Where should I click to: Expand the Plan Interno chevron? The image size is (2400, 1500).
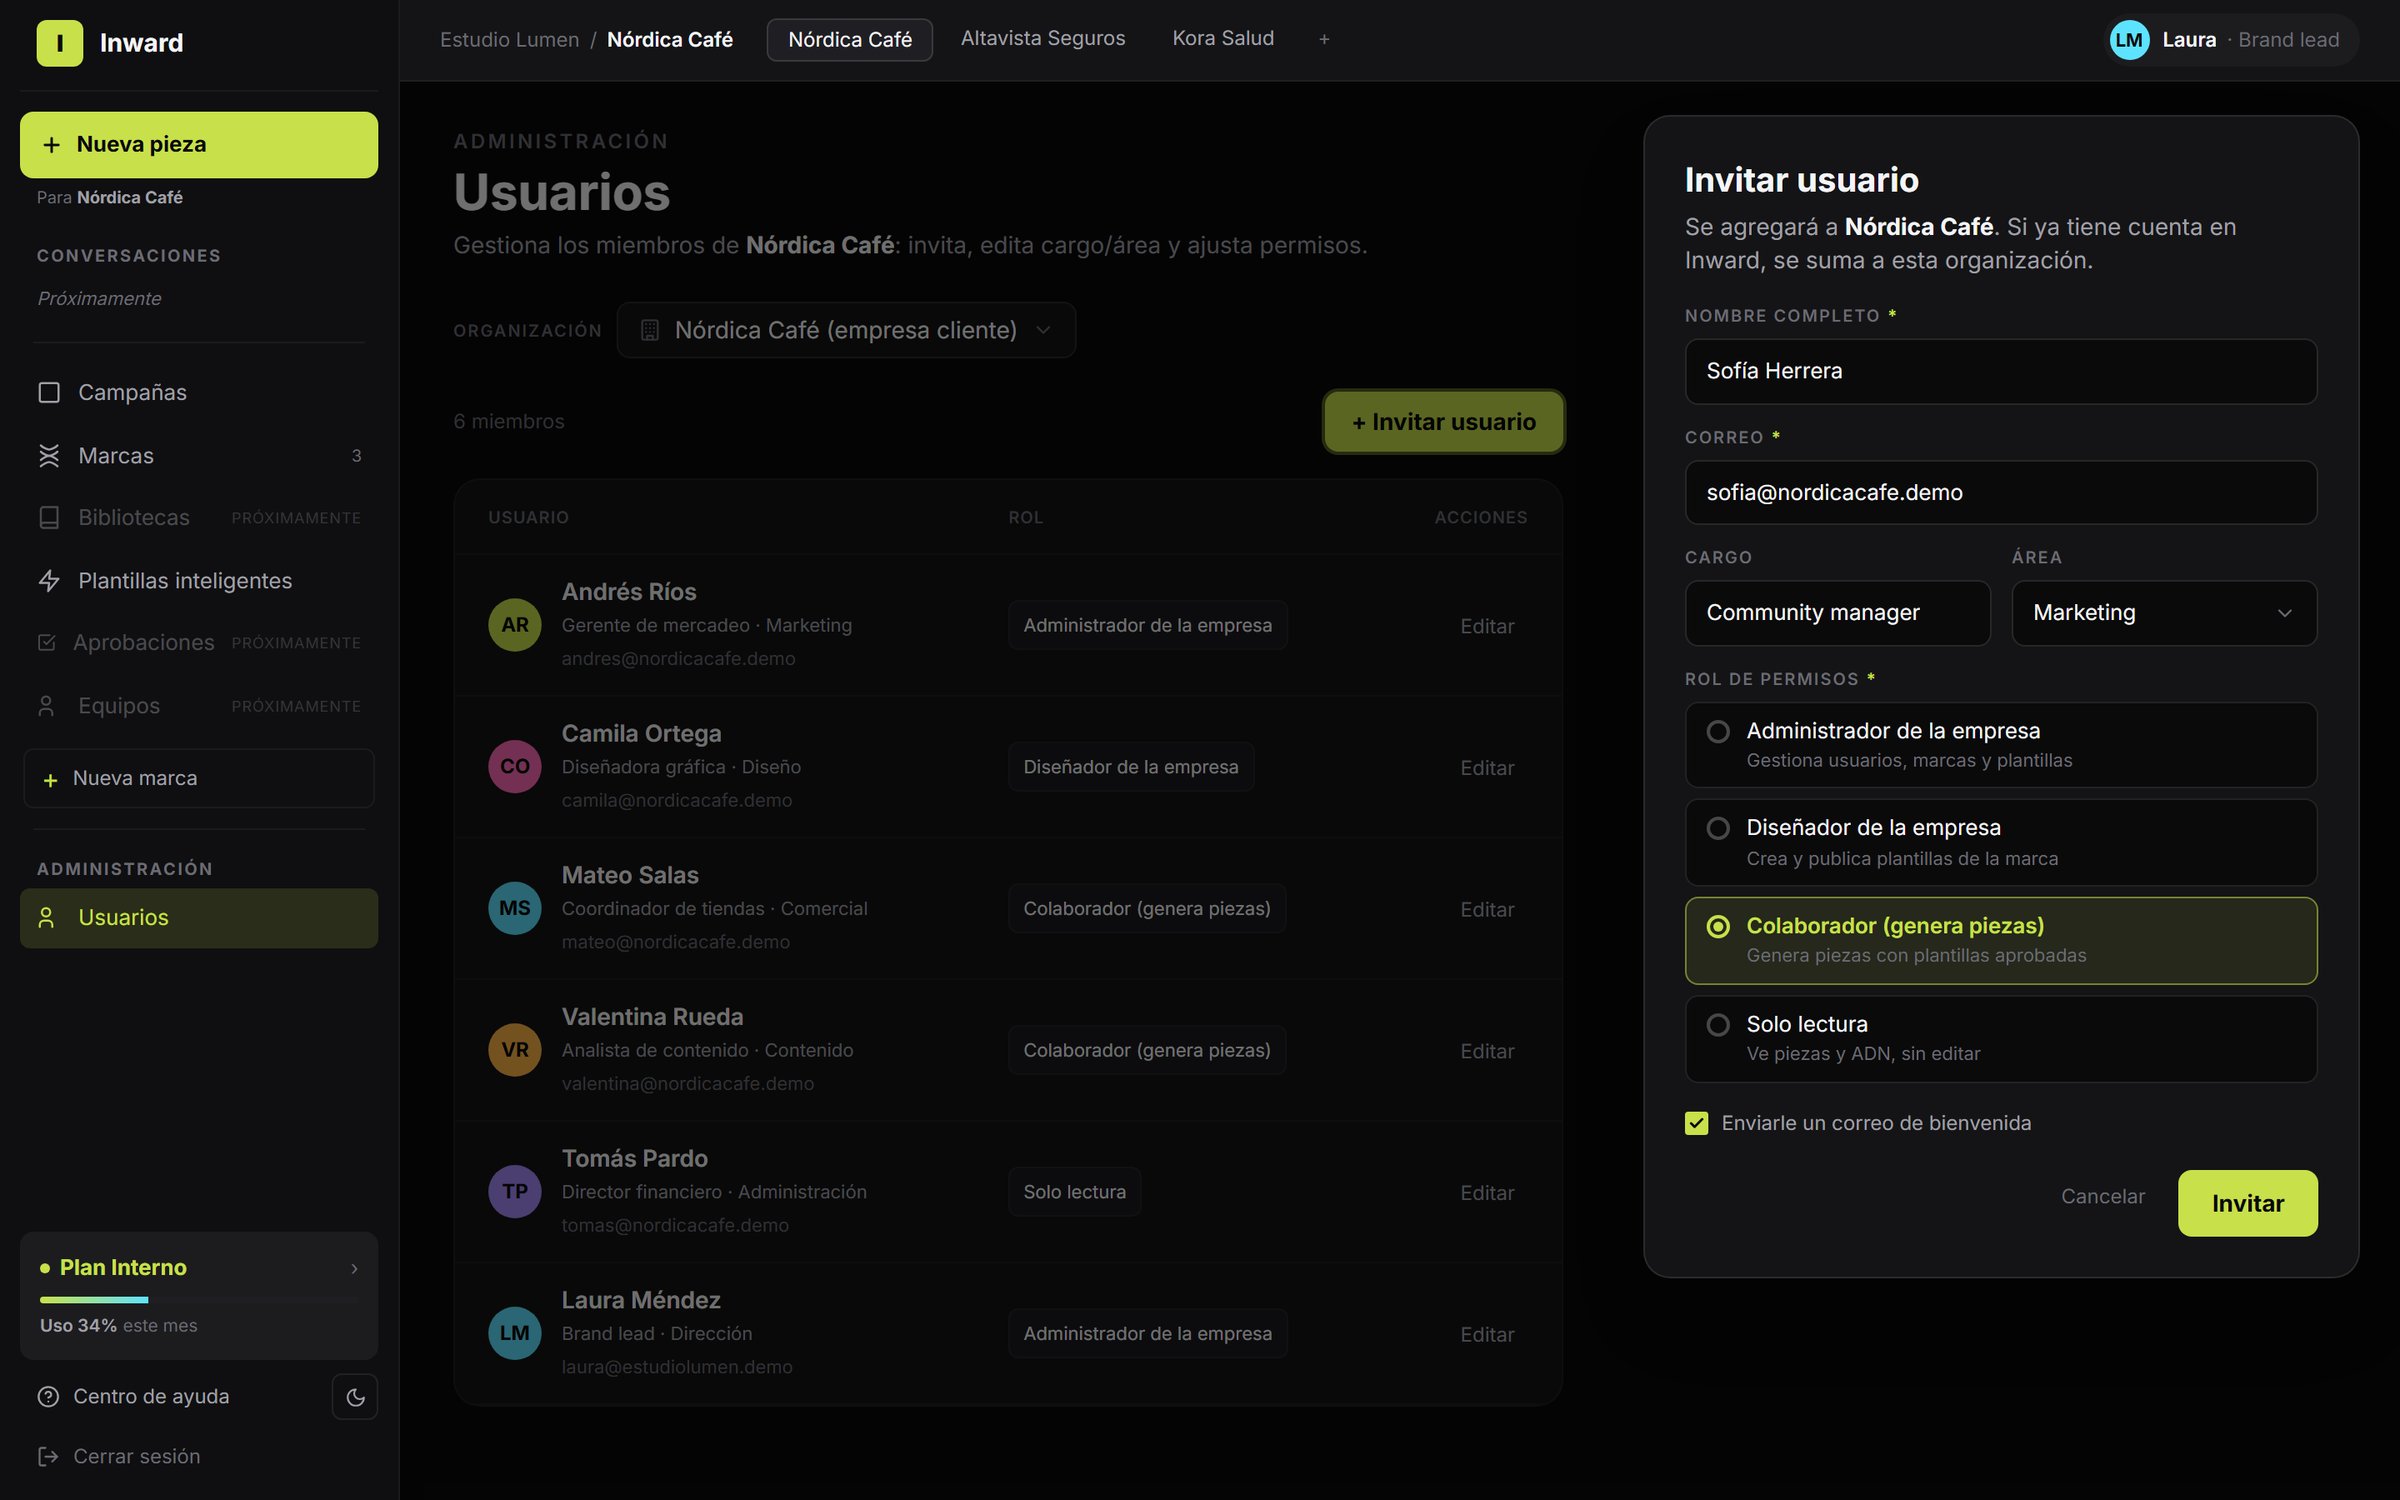[x=354, y=1268]
